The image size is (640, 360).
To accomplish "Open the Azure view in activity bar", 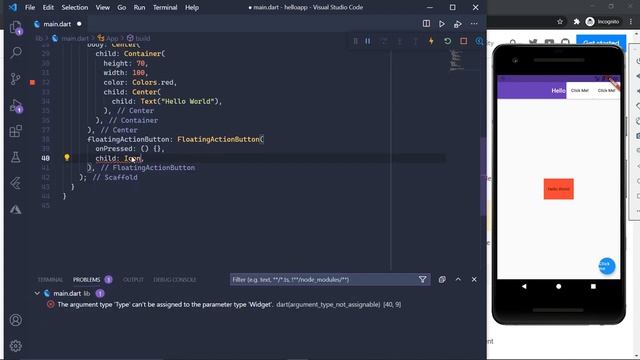I will pos(16,209).
